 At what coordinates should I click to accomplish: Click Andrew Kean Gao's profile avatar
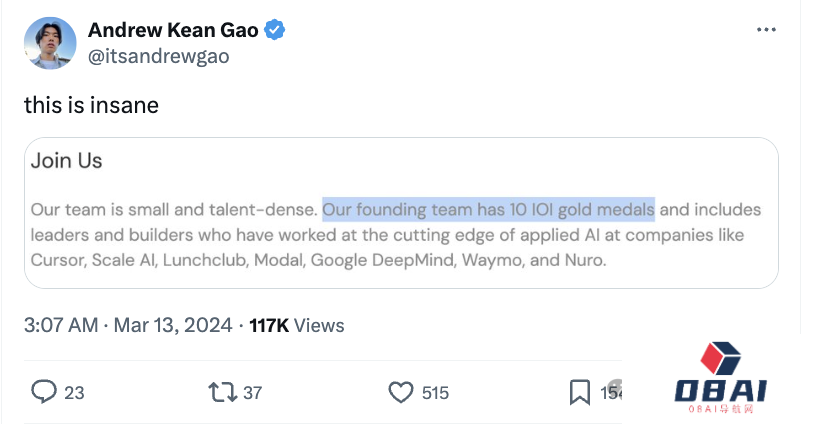click(49, 43)
